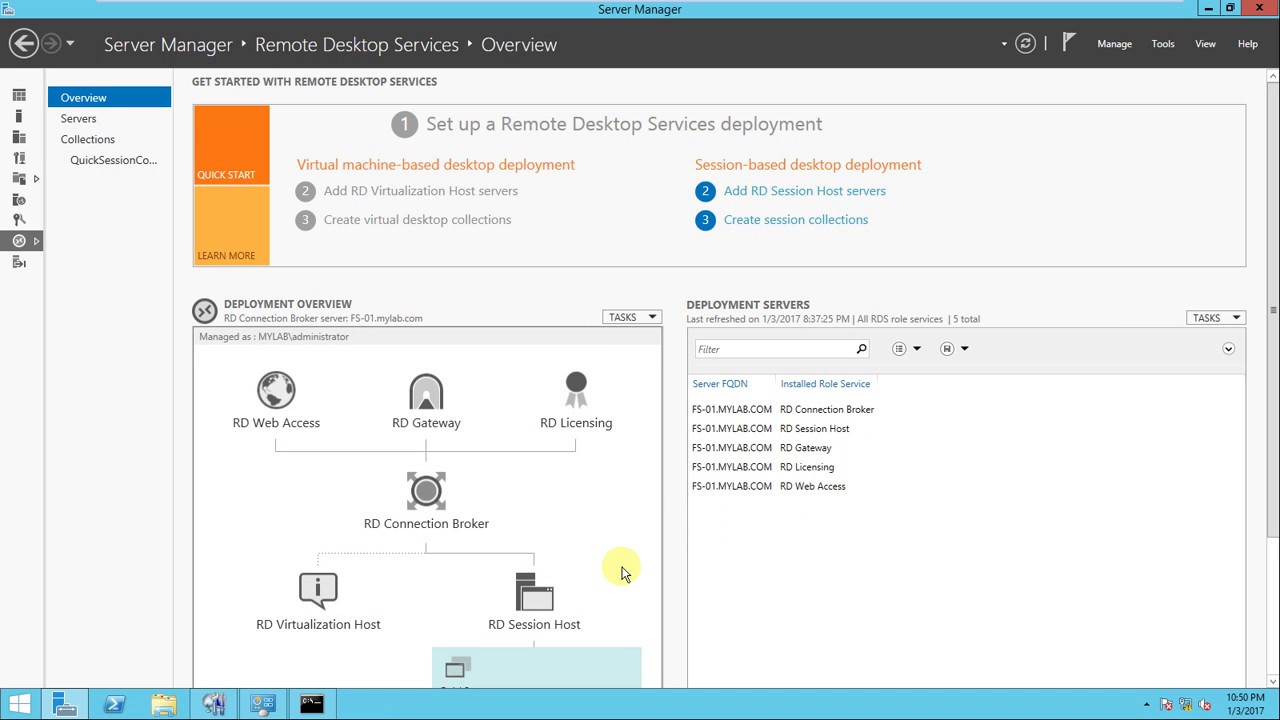Click the QUICK START tile
The height and width of the screenshot is (720, 1280).
click(231, 145)
